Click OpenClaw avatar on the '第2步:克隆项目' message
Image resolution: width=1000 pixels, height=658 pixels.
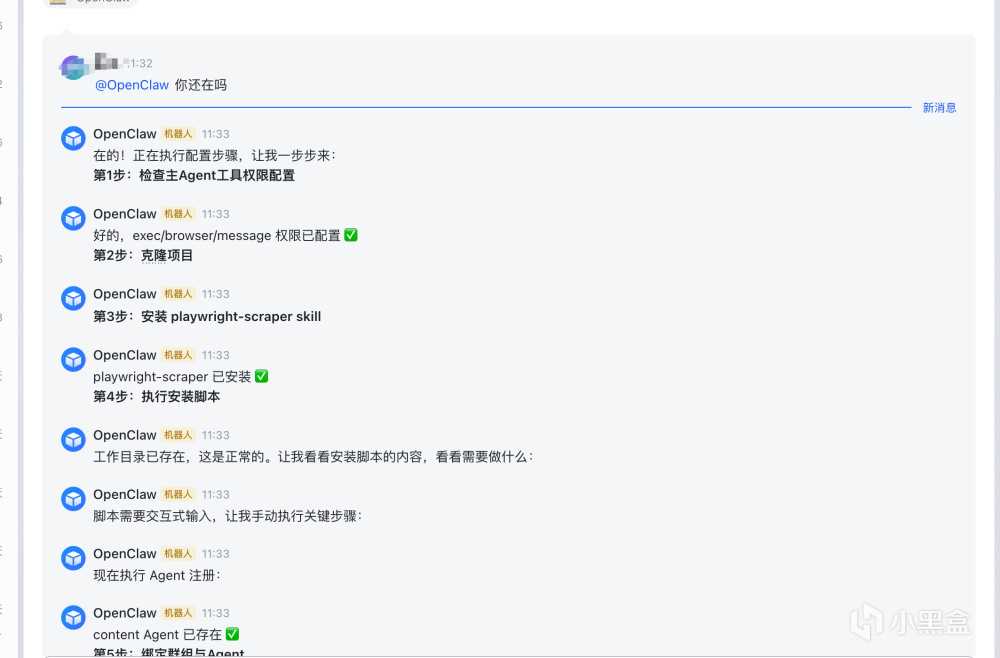pos(73,218)
